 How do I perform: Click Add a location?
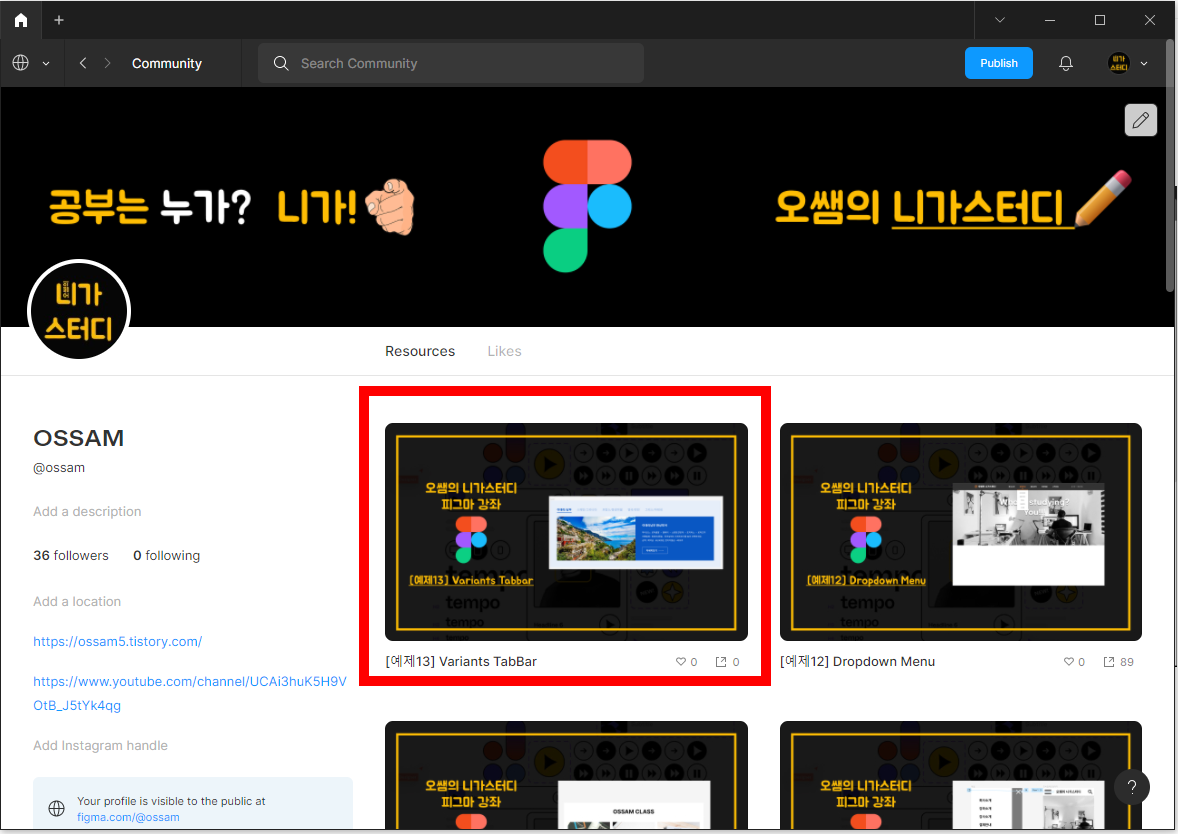pos(77,602)
